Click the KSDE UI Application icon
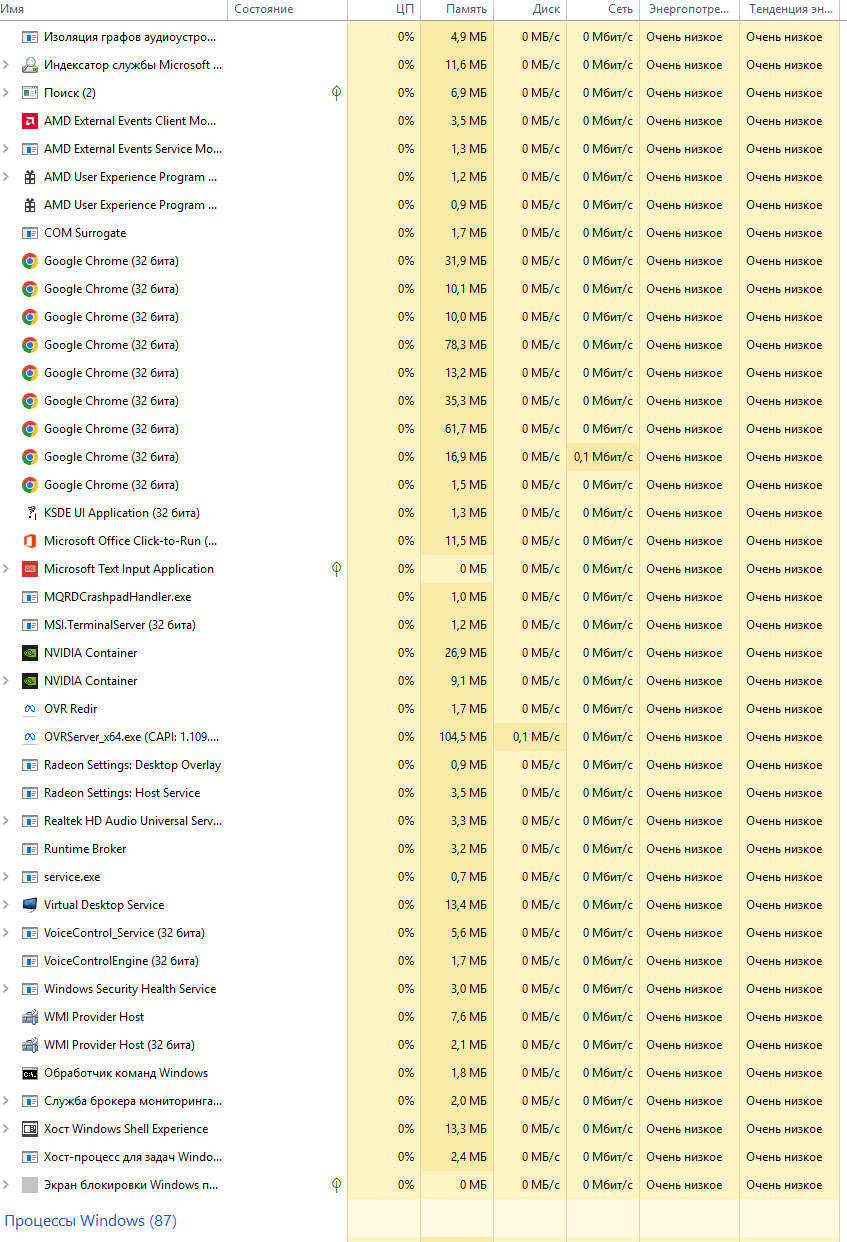The height and width of the screenshot is (1242, 847). pyautogui.click(x=30, y=513)
